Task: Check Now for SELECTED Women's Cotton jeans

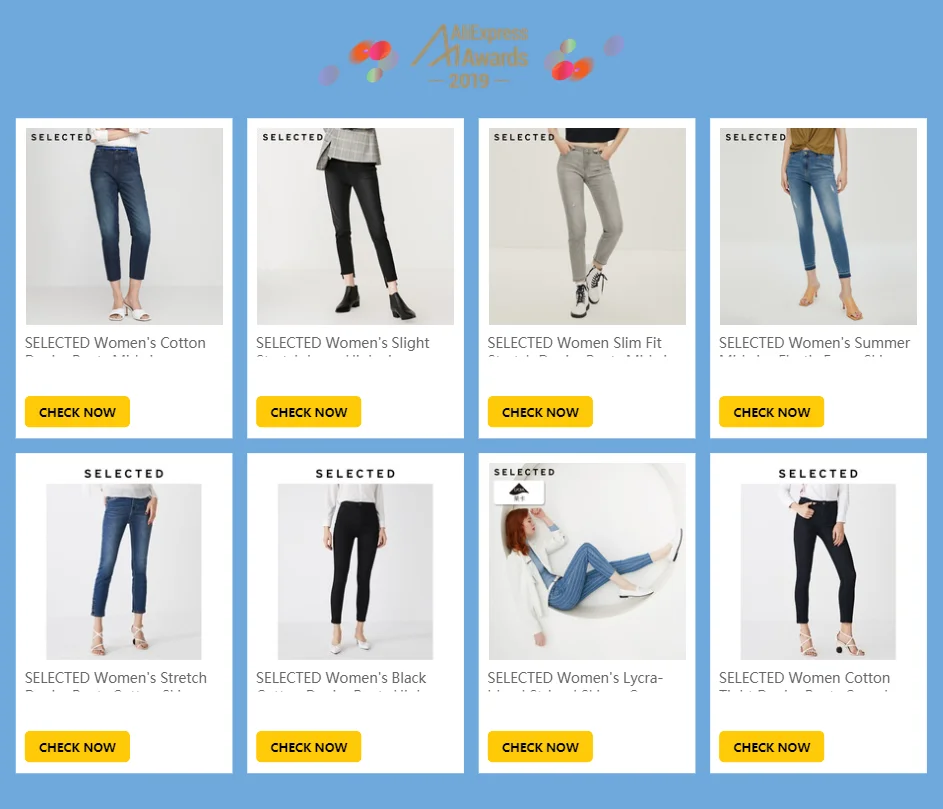Action: [x=77, y=412]
